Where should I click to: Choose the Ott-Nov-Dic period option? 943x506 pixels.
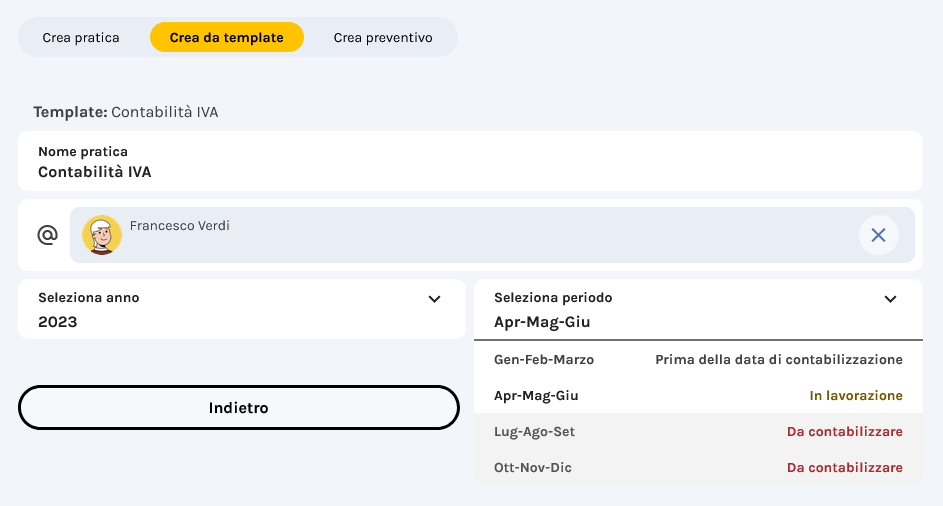pos(533,467)
